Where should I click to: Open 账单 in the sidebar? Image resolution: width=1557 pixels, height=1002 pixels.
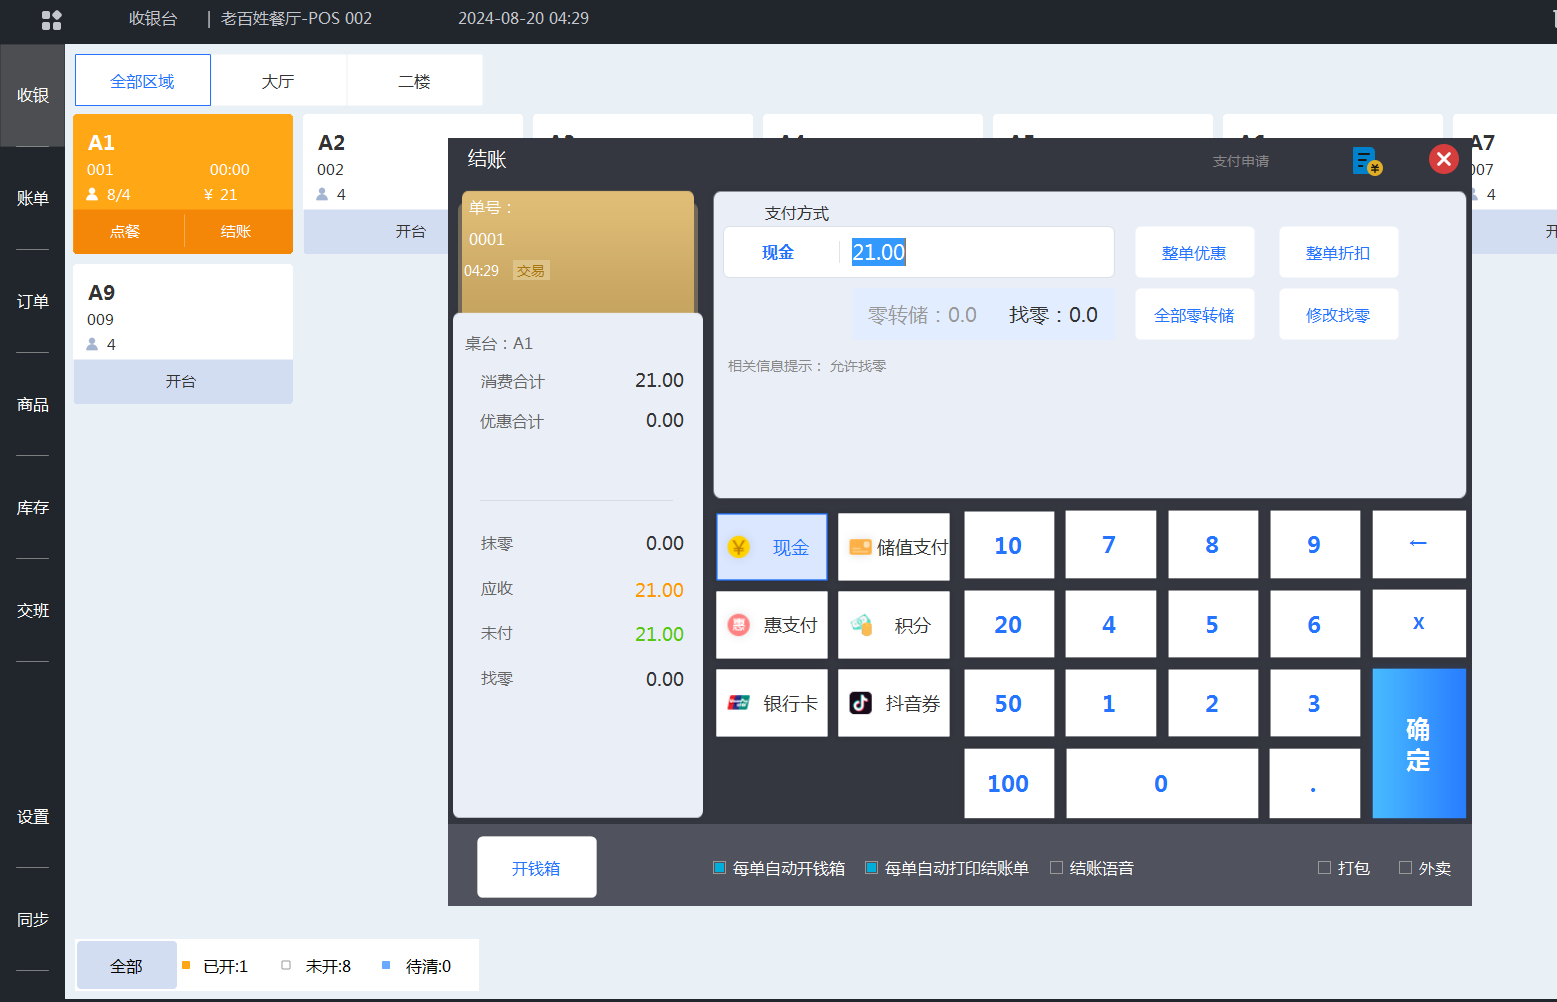pos(33,198)
